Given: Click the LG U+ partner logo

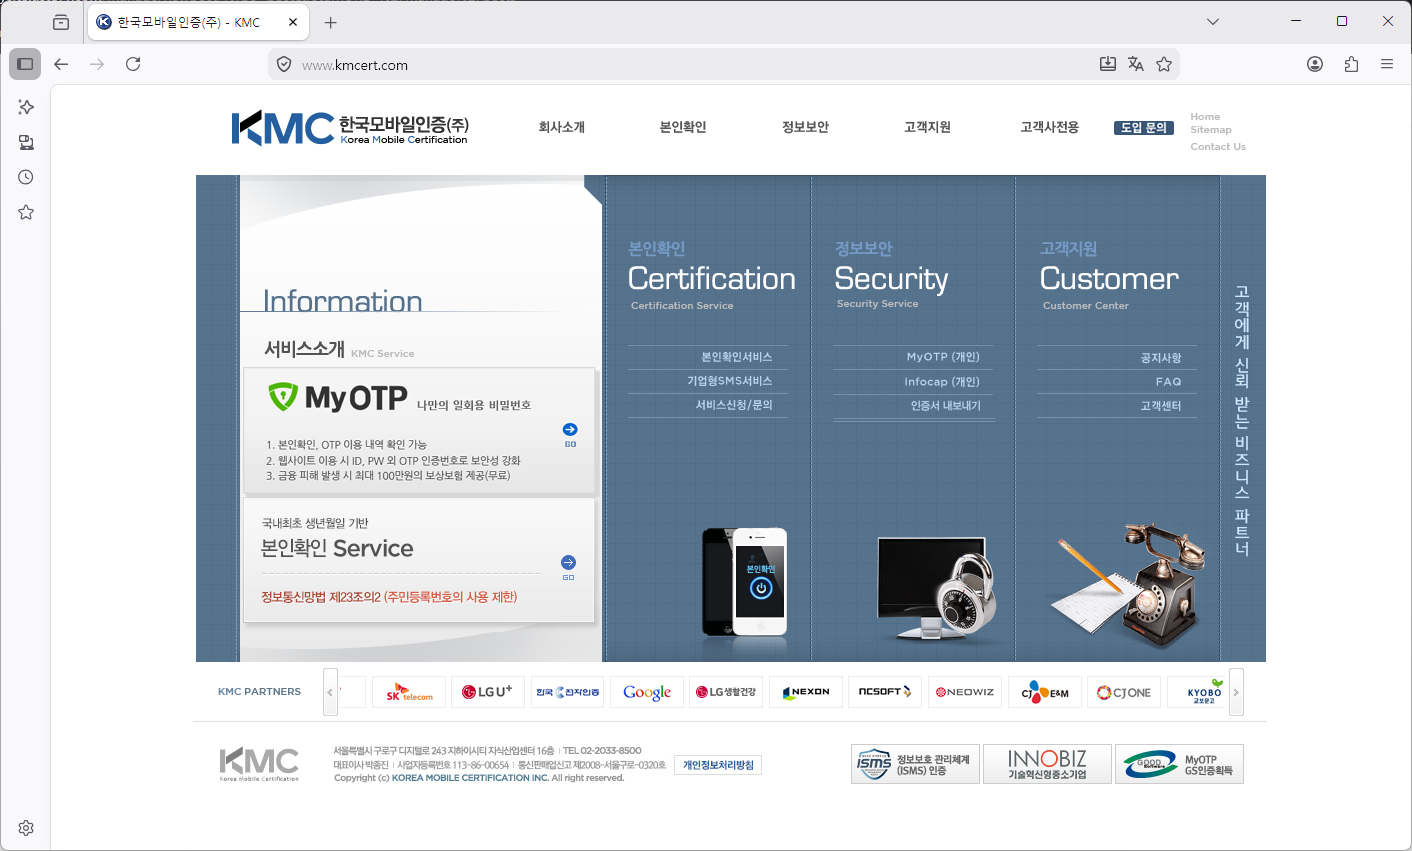Looking at the screenshot, I should point(488,692).
